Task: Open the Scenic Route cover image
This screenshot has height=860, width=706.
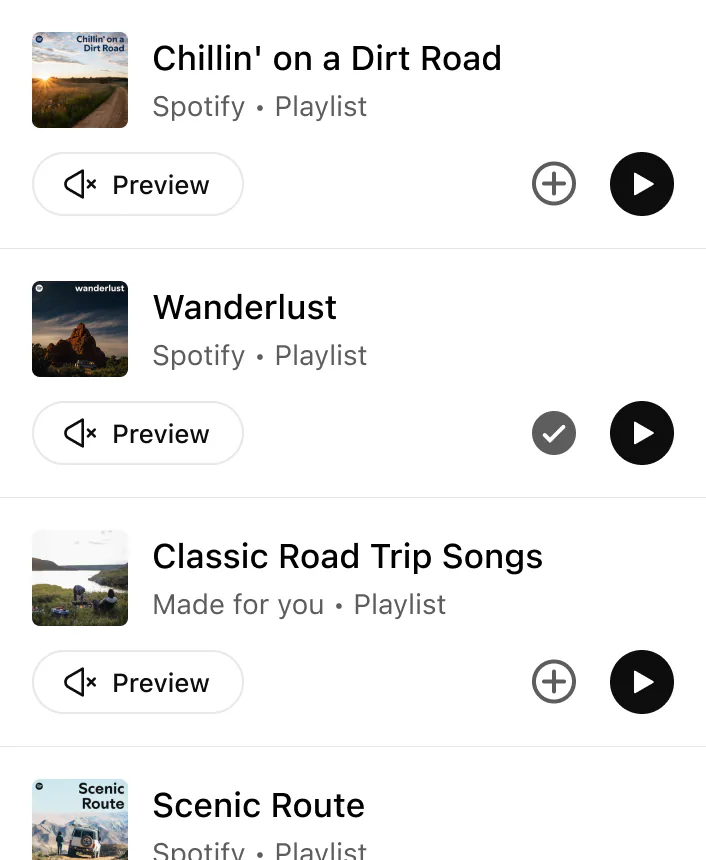Action: coord(80,819)
